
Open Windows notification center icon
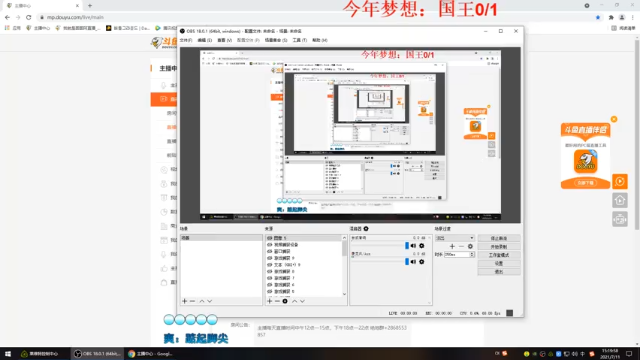pos(629,354)
